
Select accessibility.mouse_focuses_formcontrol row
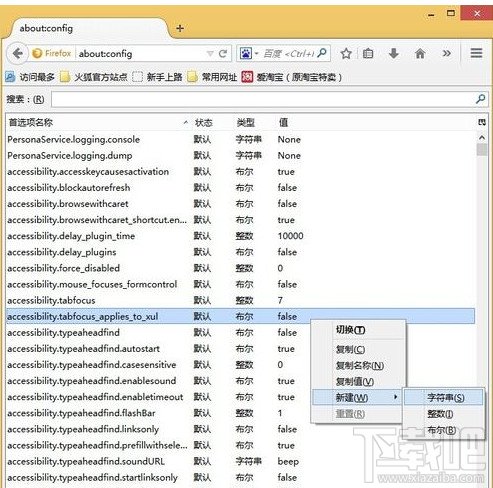(240, 284)
